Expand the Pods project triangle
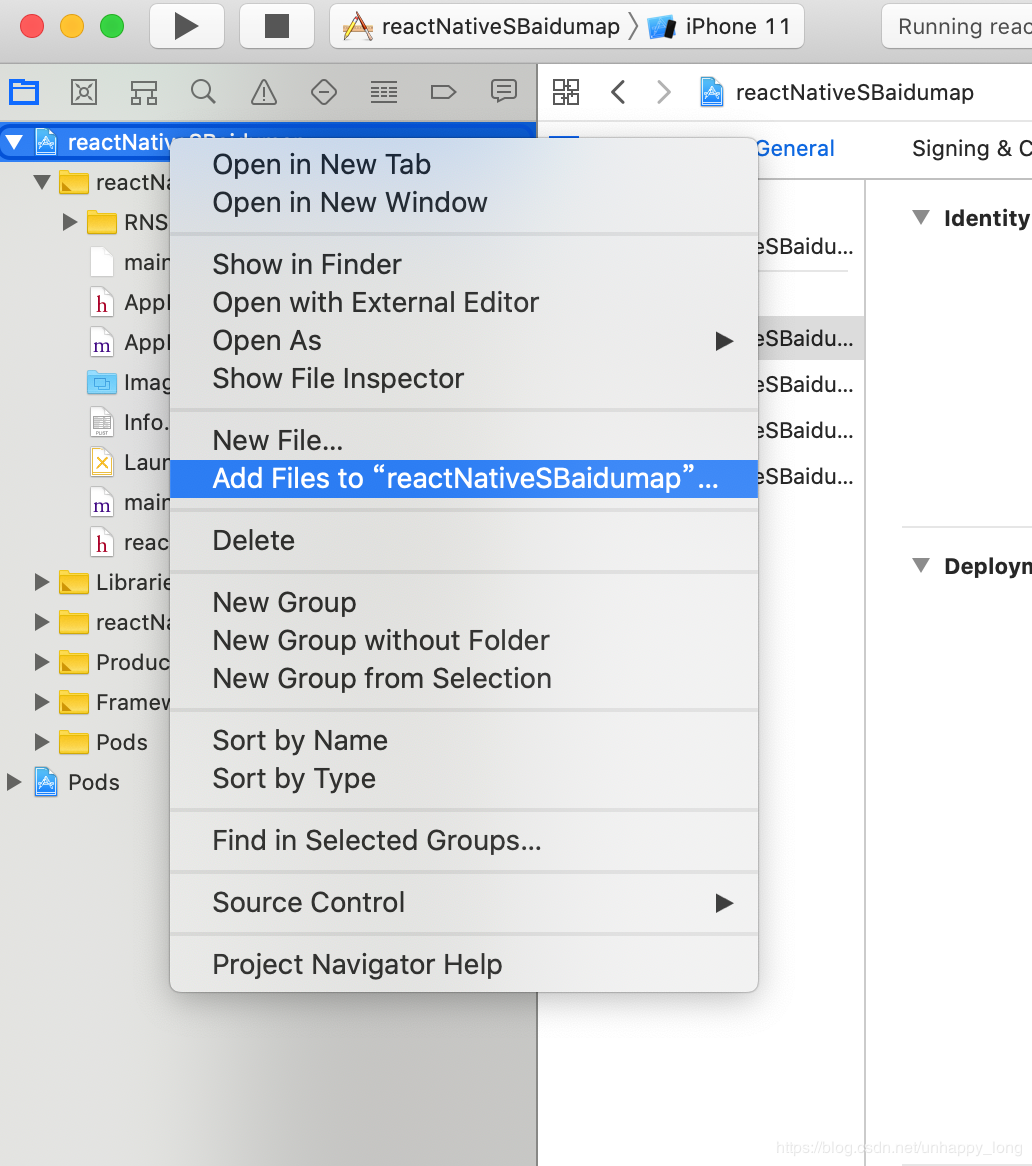The height and width of the screenshot is (1166, 1032). (x=14, y=782)
